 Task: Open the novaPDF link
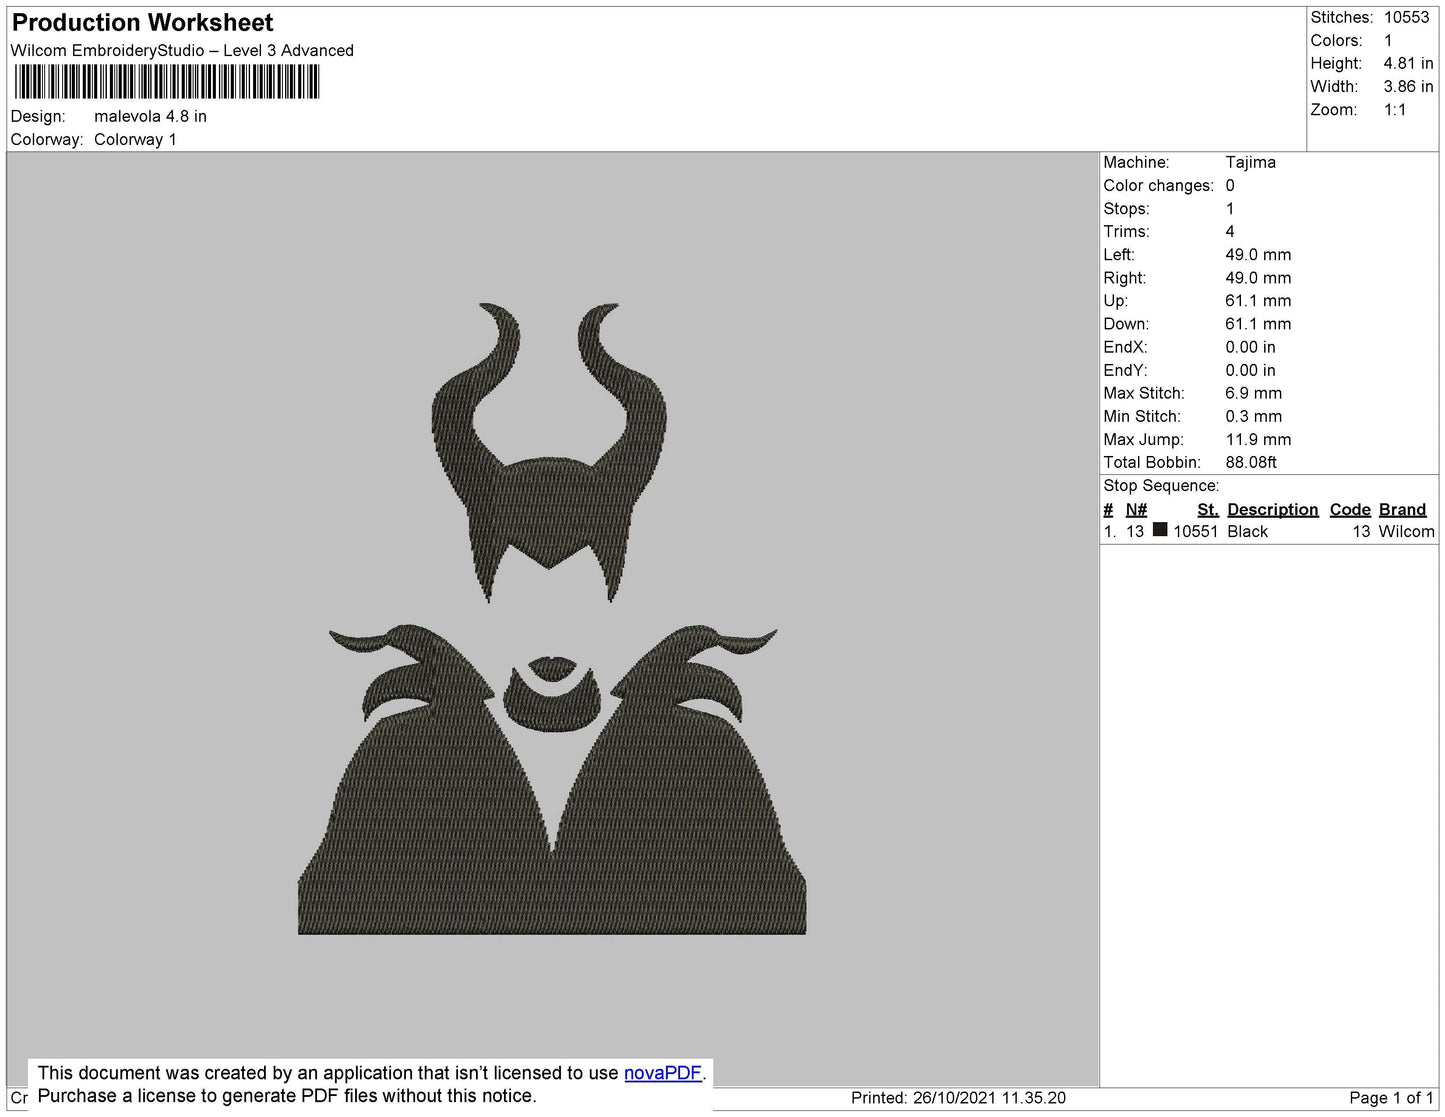663,1073
